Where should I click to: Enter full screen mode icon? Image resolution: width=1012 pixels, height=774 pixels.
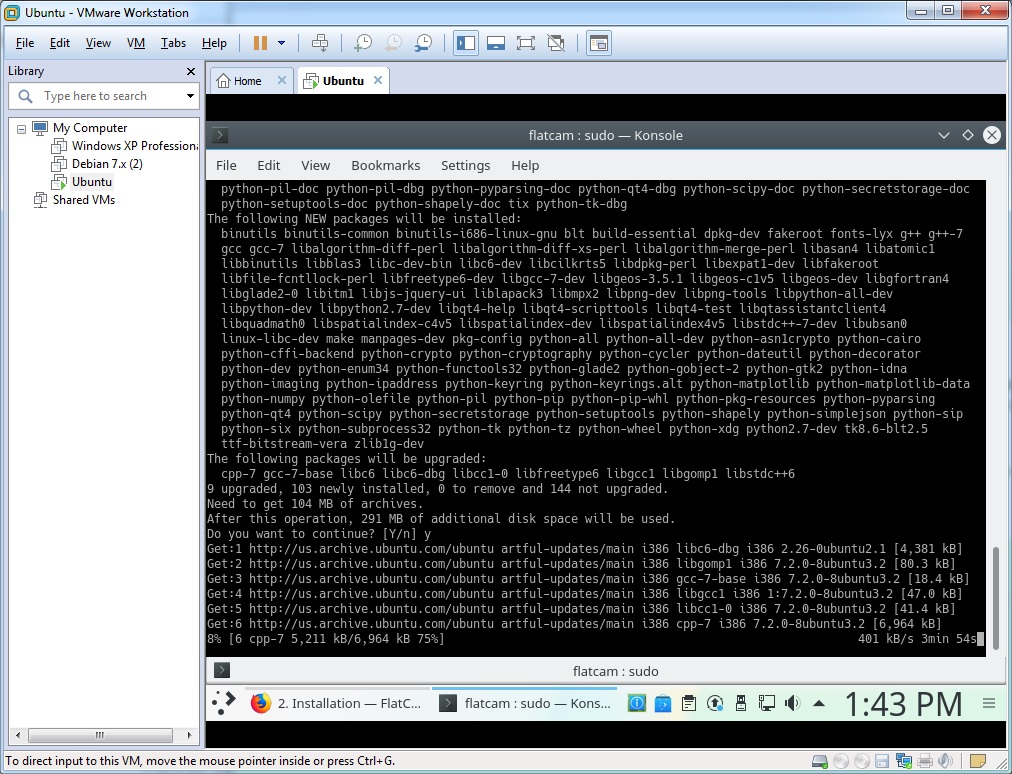coord(525,43)
